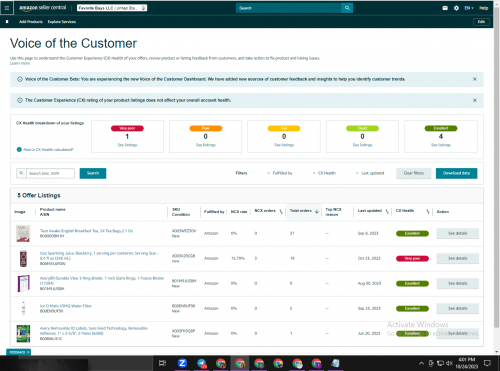
Task: Close the Feedback tab with its X
Action: [28, 352]
